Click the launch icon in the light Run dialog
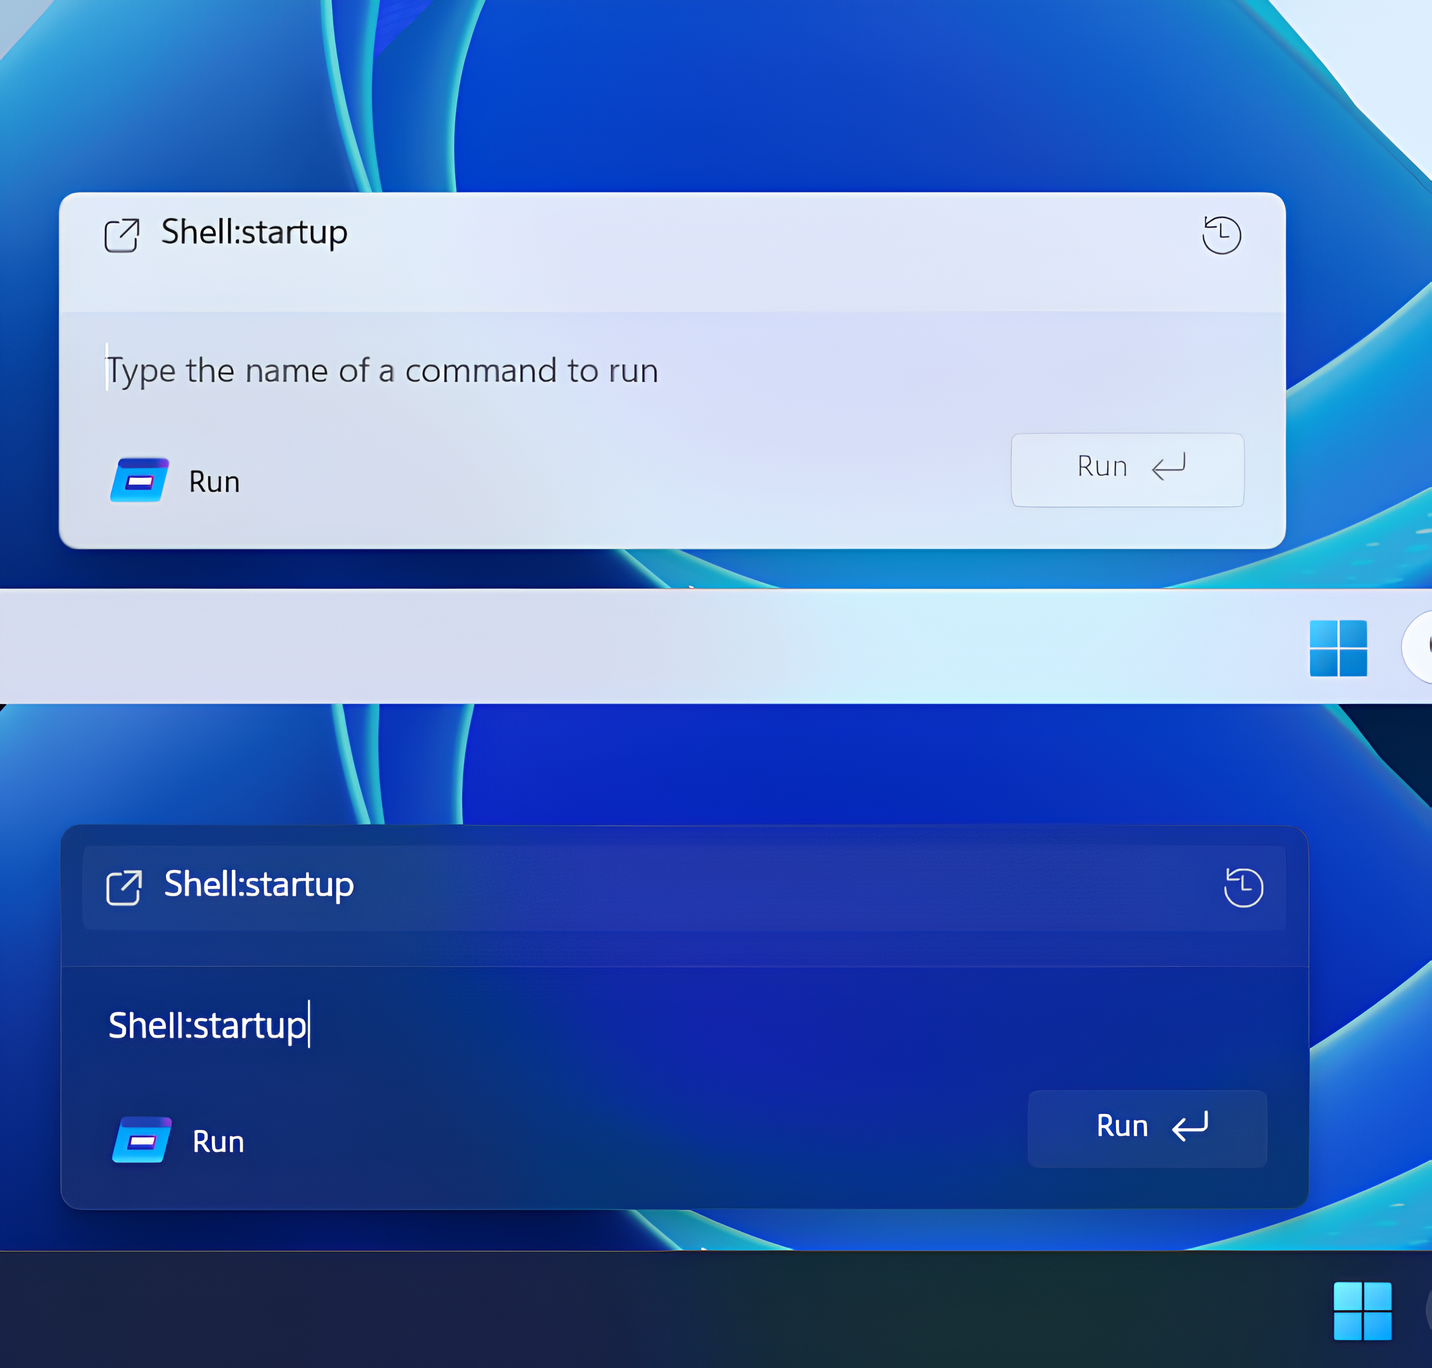 (122, 235)
